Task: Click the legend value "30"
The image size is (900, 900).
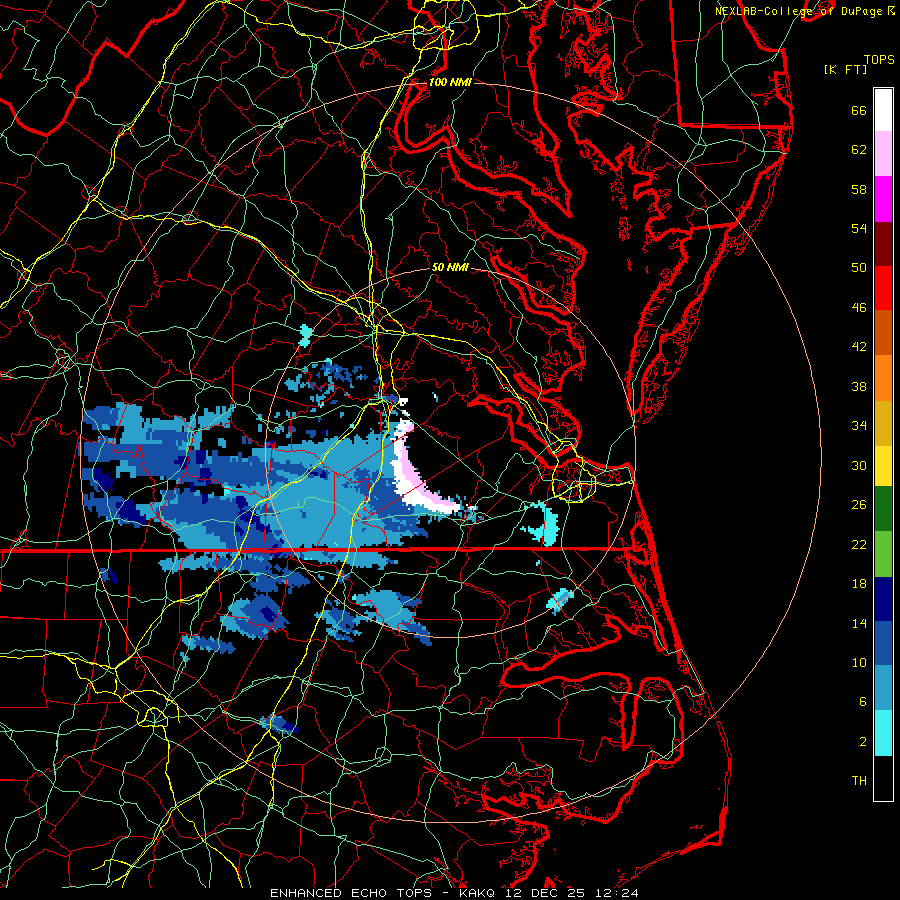Action: pyautogui.click(x=859, y=465)
